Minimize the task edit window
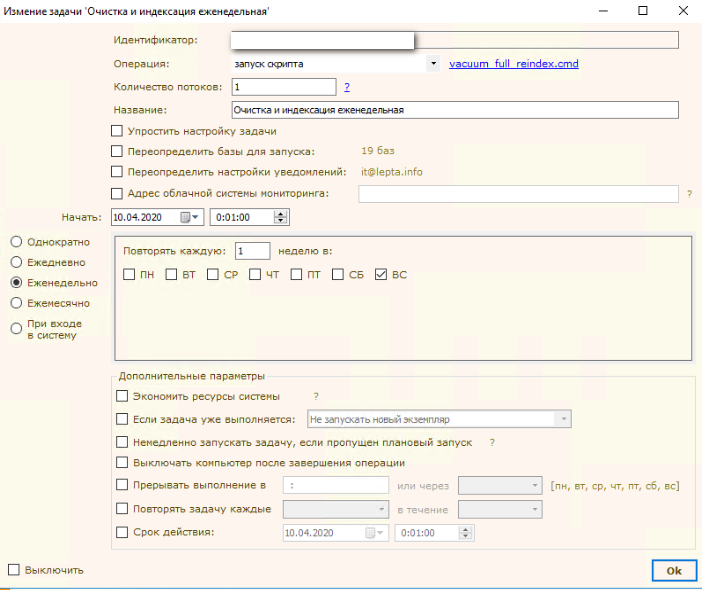702x590 pixels. point(604,11)
